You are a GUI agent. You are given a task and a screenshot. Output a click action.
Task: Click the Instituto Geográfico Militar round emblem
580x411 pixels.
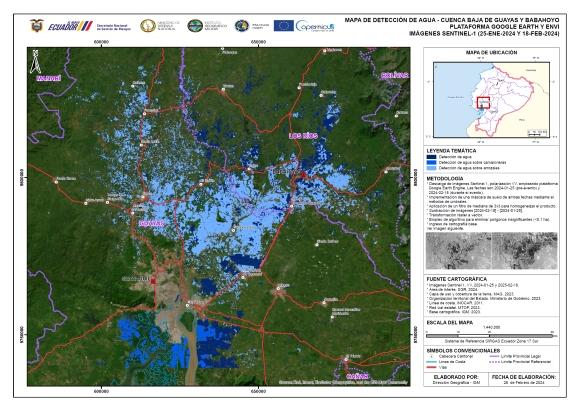tap(195, 26)
